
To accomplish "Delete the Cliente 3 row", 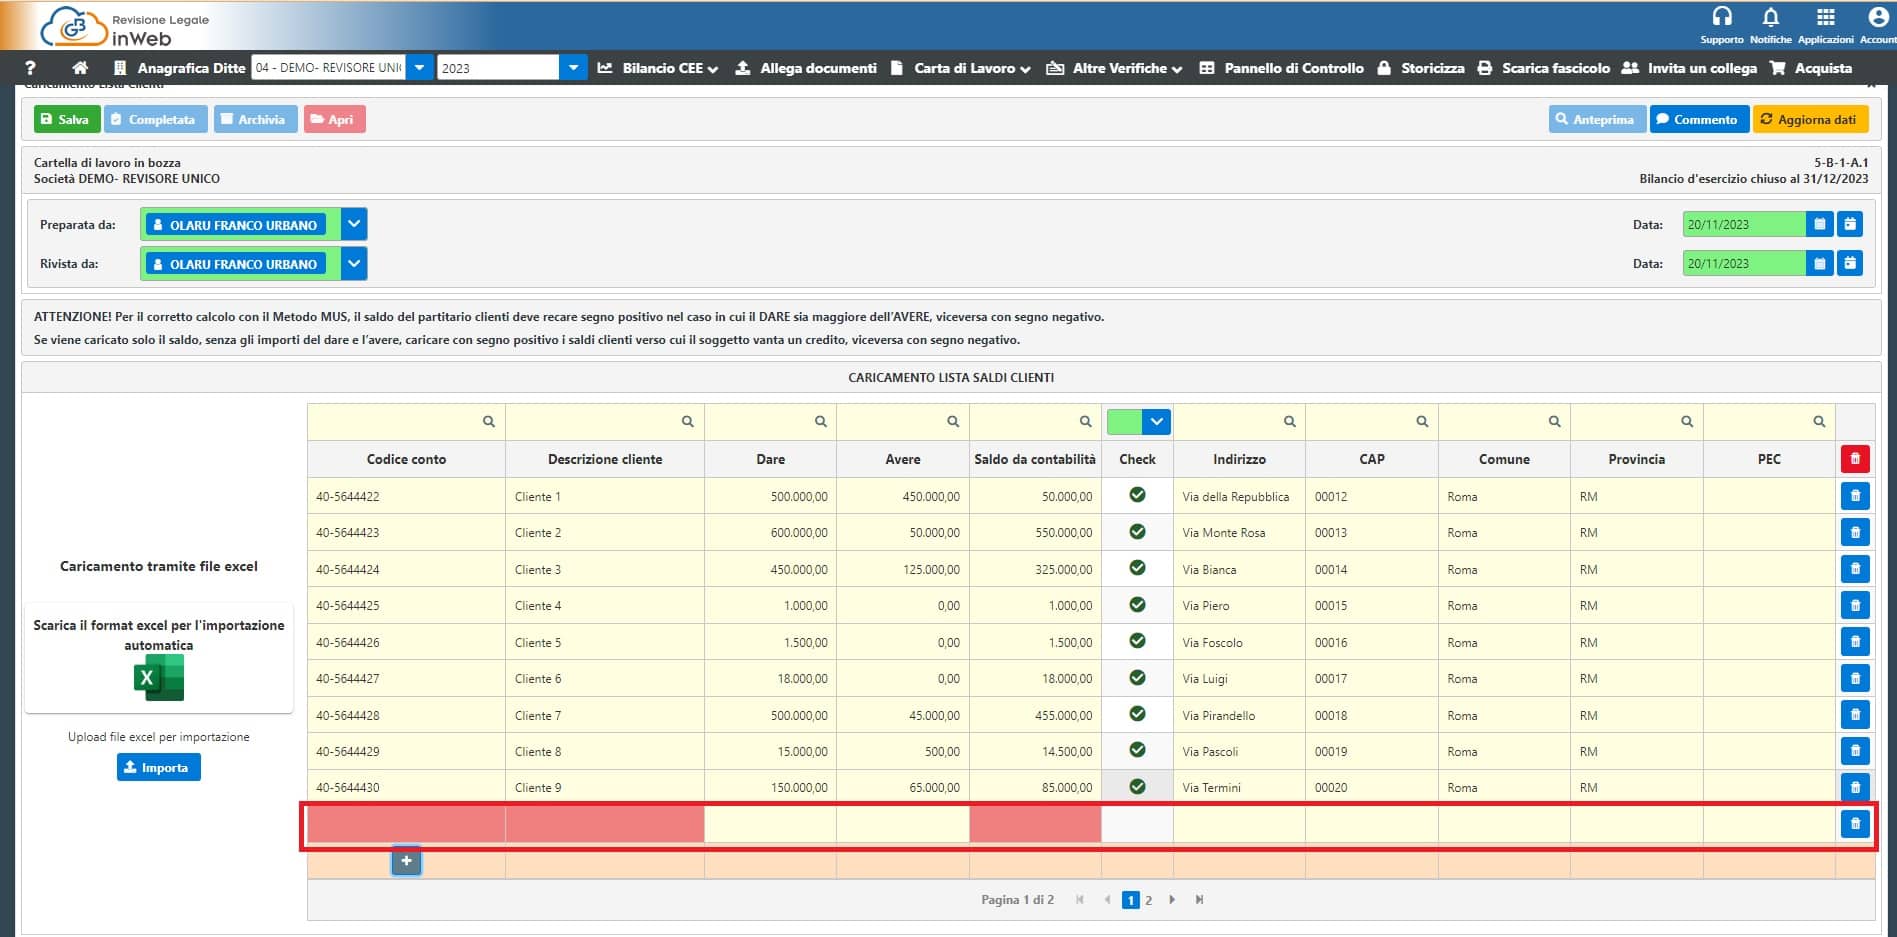I will tap(1855, 569).
